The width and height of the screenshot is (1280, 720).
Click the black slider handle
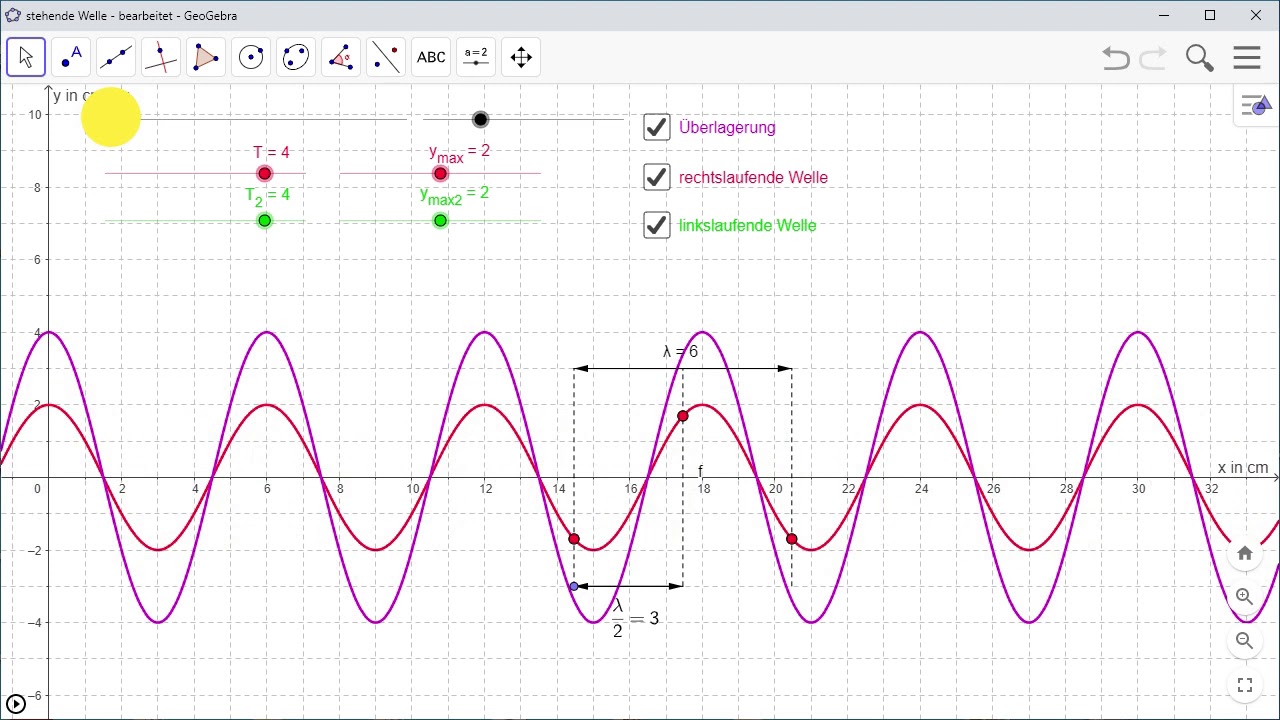tap(481, 120)
